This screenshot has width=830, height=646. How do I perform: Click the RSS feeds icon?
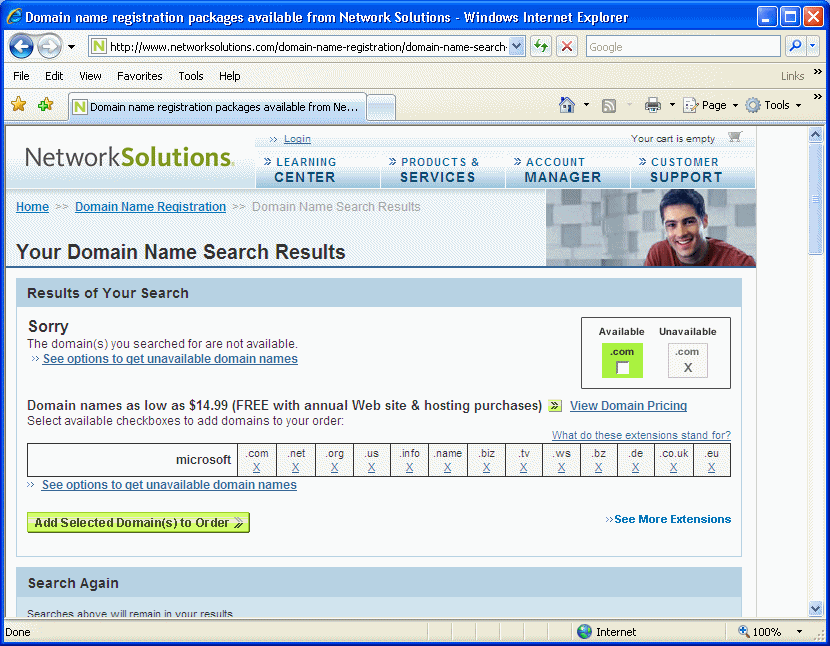[x=609, y=105]
